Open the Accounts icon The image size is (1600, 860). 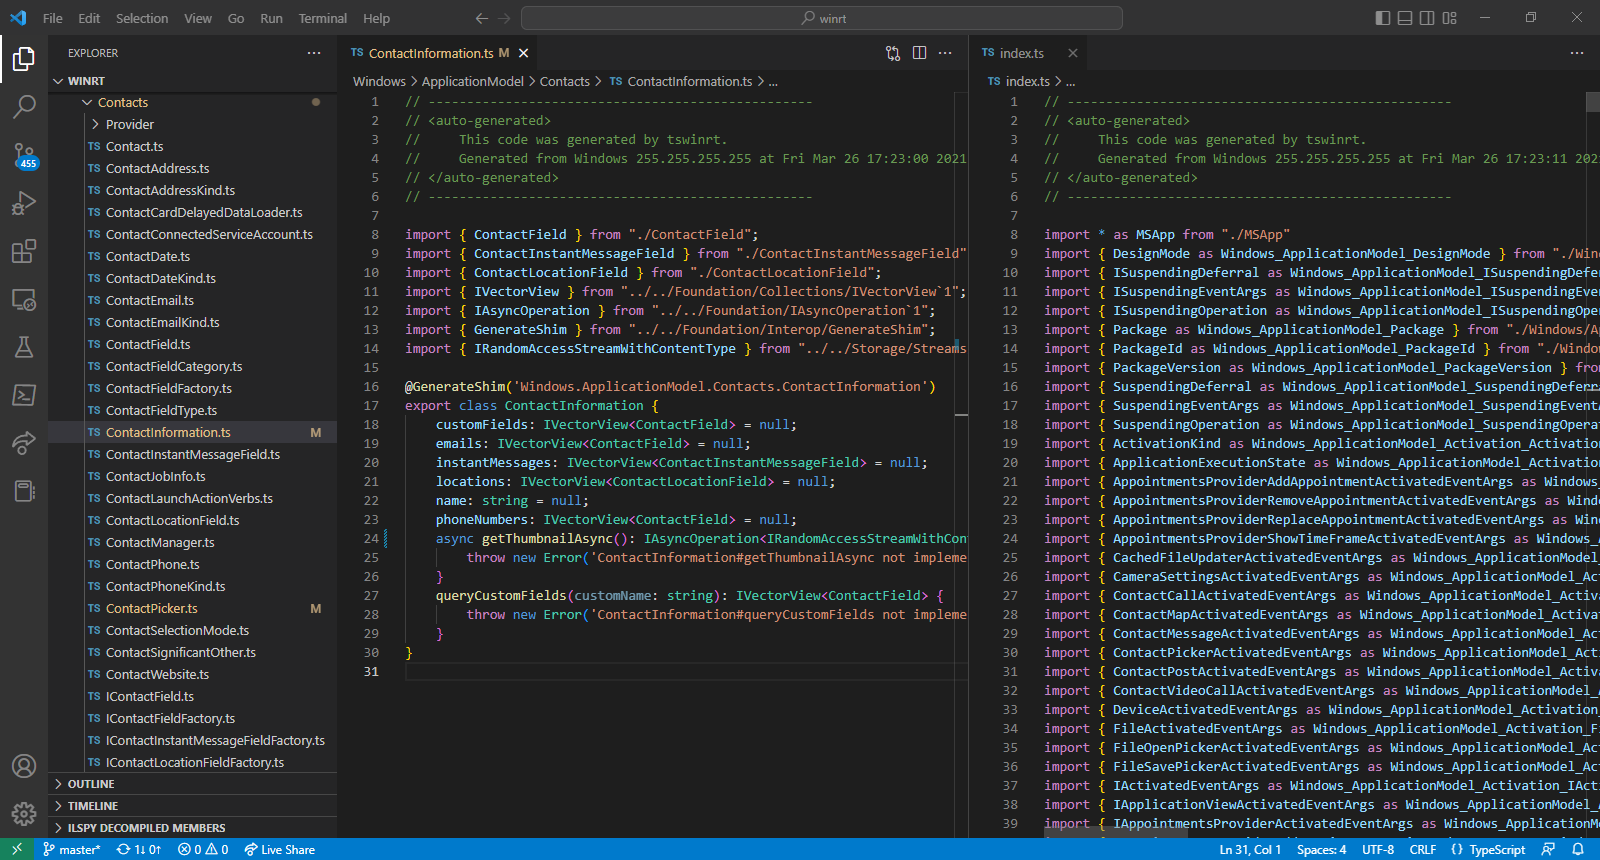tap(24, 766)
